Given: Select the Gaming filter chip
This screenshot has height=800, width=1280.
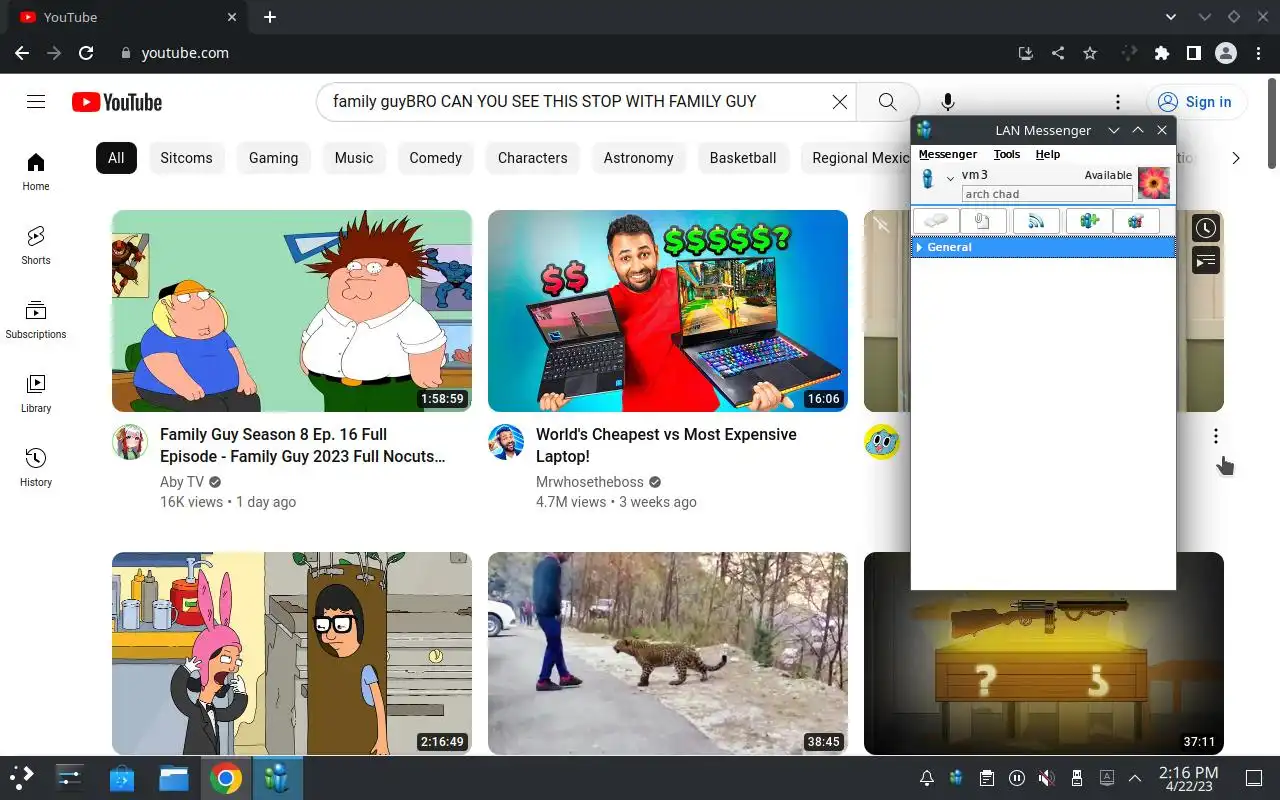Looking at the screenshot, I should [274, 158].
